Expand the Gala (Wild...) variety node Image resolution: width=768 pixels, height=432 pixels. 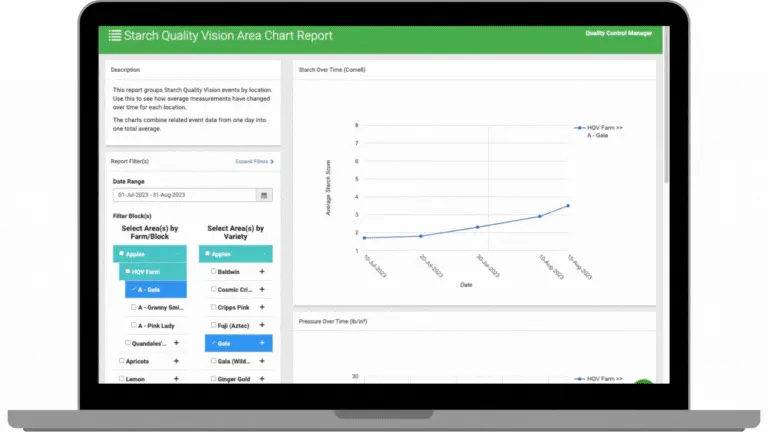coord(262,361)
